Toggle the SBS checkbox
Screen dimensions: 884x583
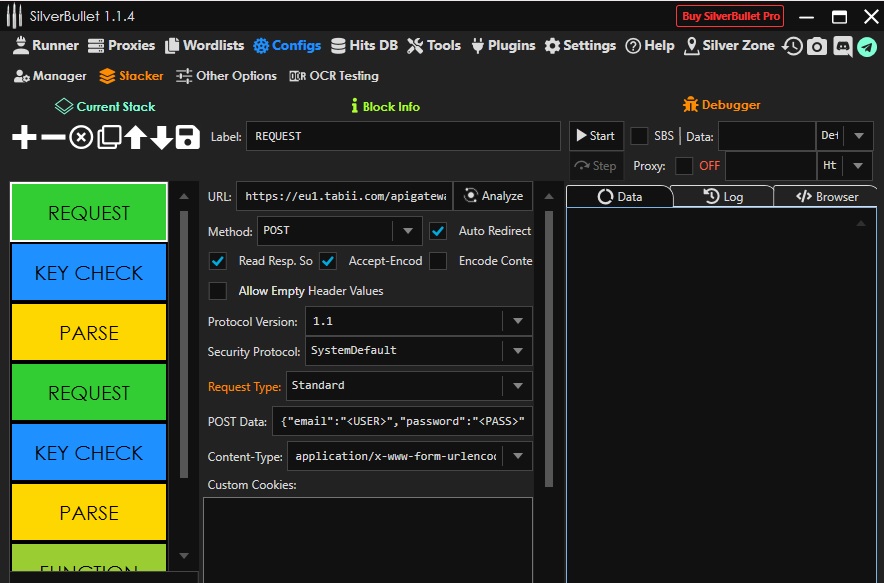[639, 136]
